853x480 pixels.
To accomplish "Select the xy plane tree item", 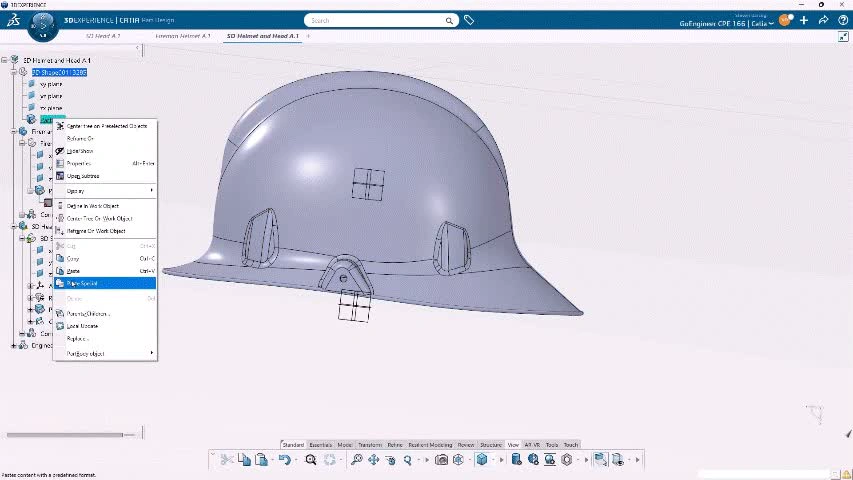I will point(51,84).
